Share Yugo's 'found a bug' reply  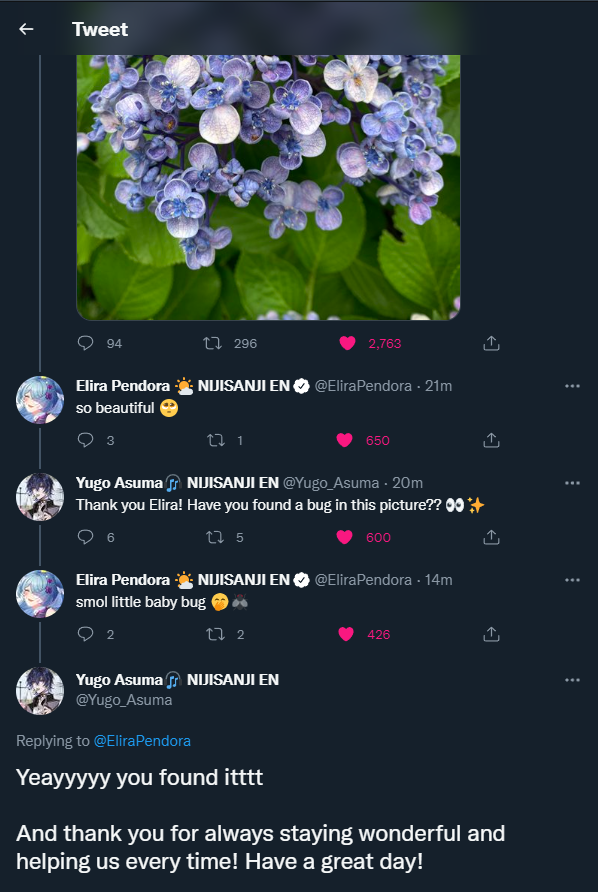tap(491, 537)
